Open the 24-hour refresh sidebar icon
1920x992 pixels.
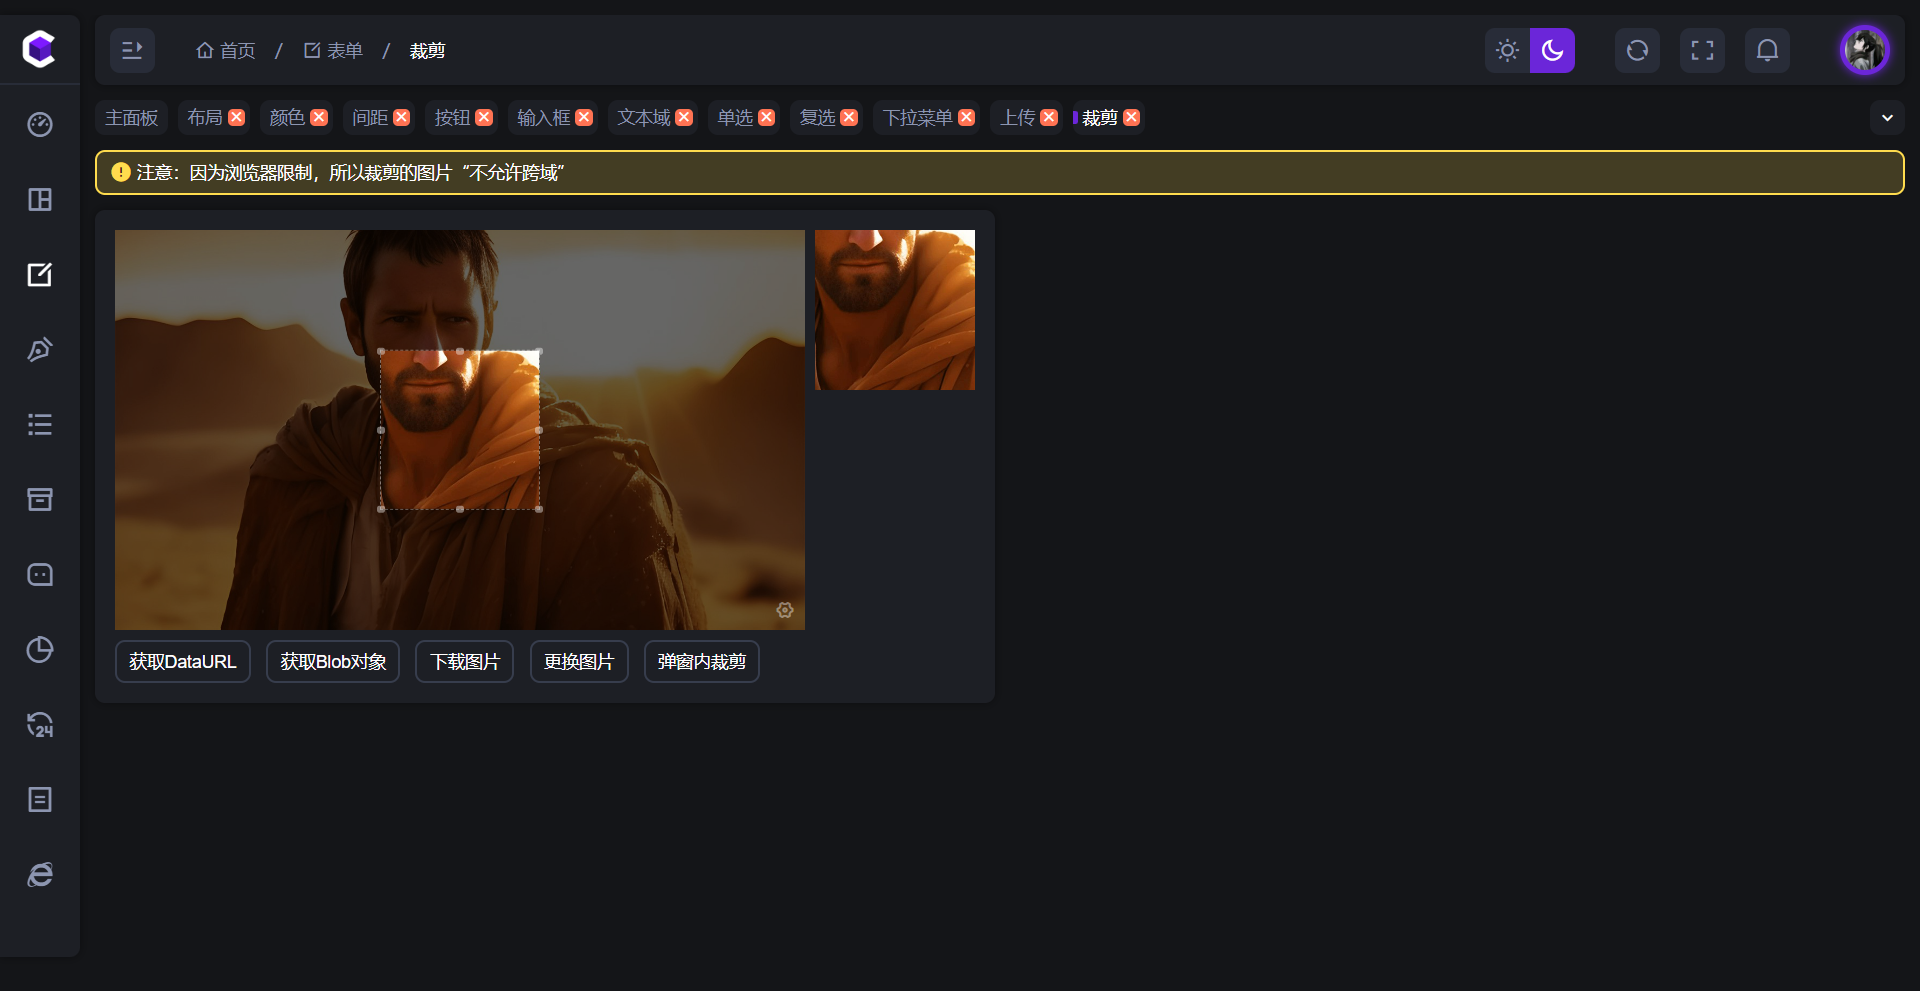click(40, 725)
